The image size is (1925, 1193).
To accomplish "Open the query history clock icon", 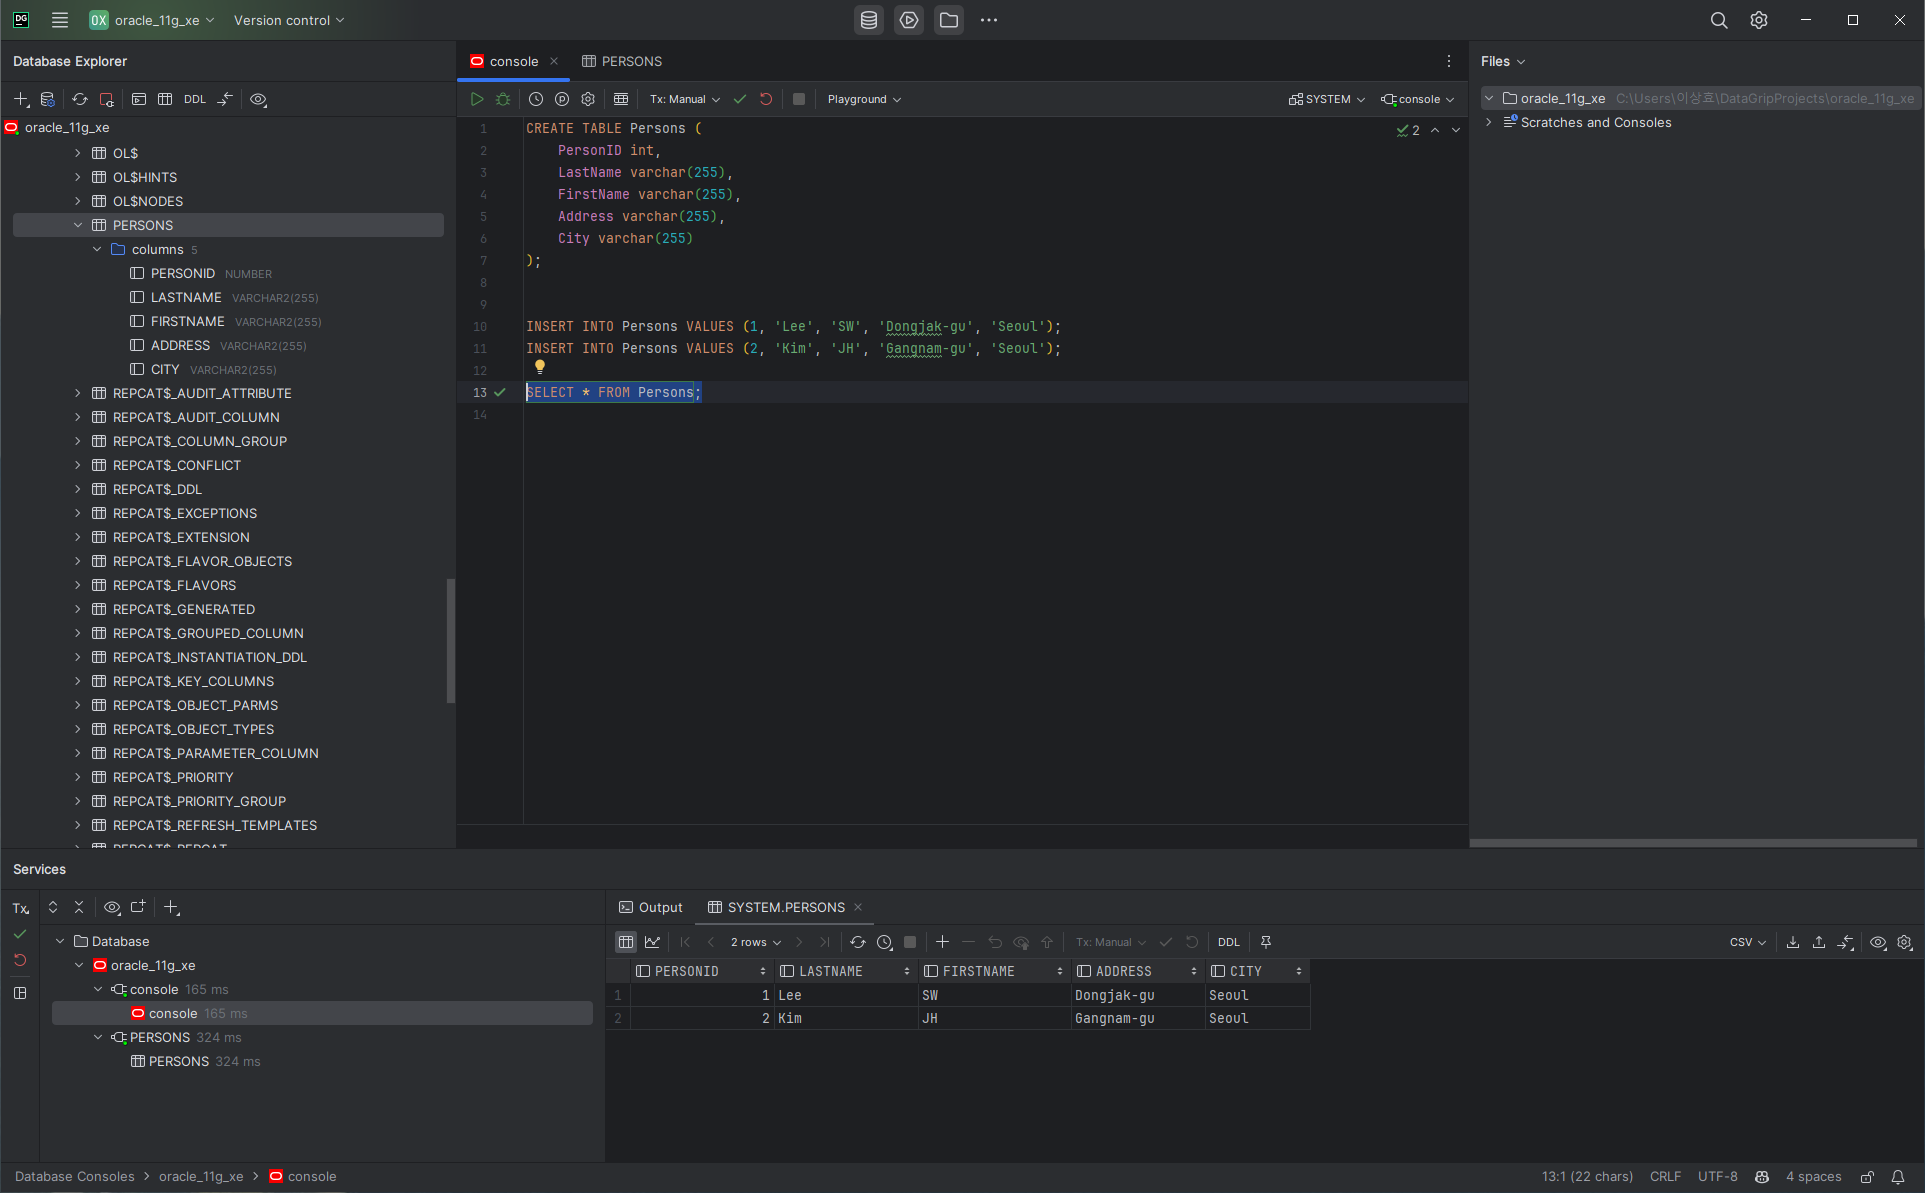I will click(536, 99).
